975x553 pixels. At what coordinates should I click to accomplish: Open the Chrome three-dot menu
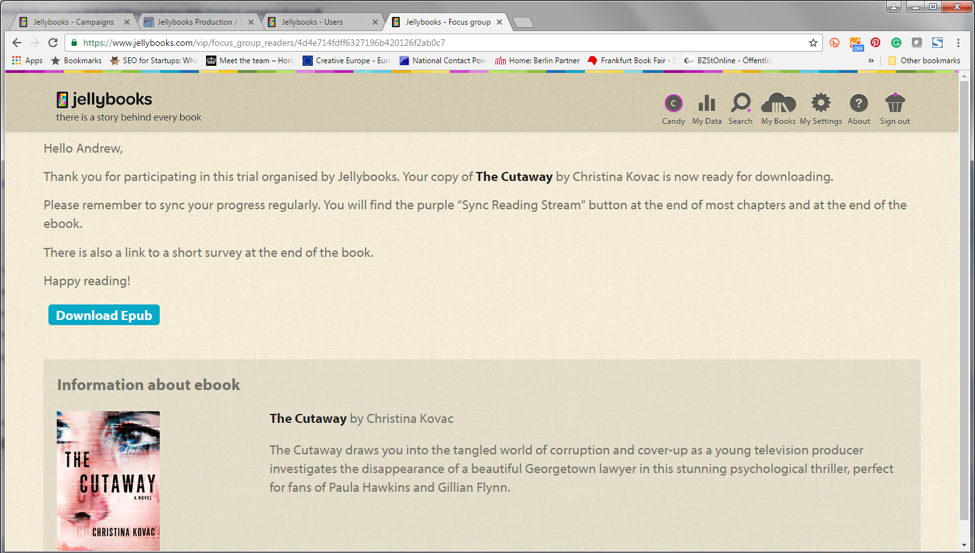[x=958, y=43]
